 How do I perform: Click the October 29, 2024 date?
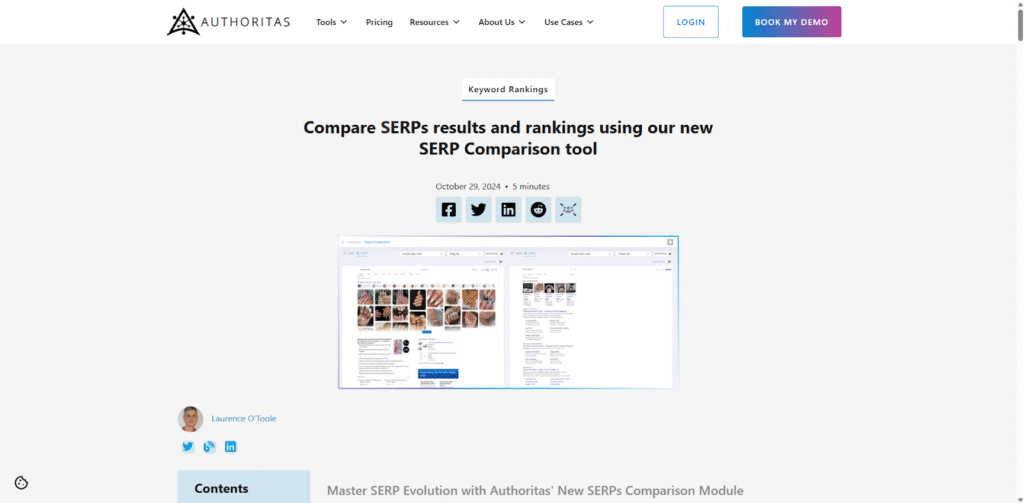point(468,186)
